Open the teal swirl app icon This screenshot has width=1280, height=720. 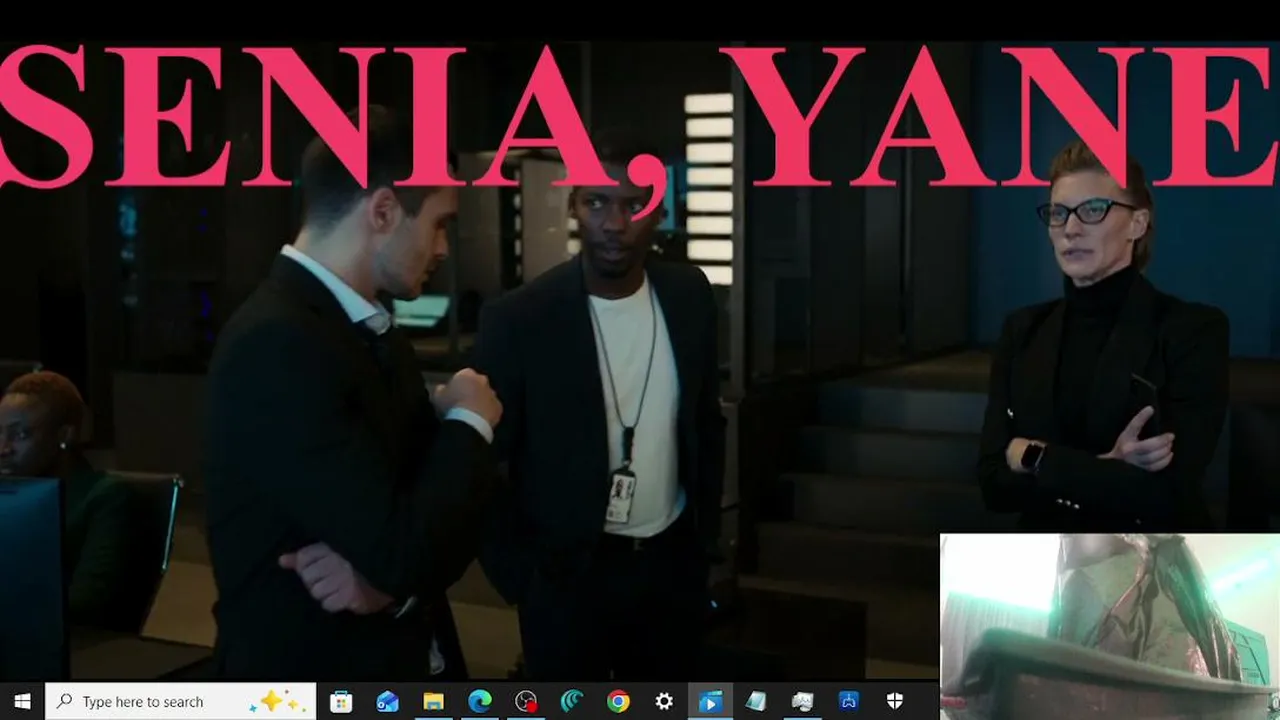pos(572,701)
